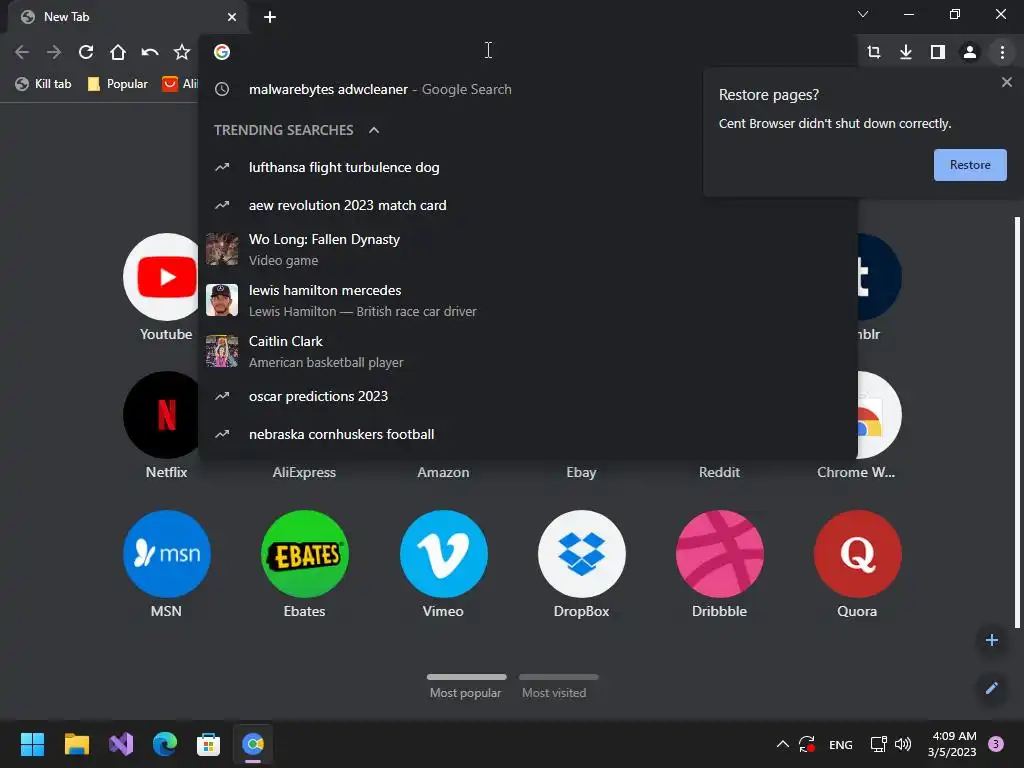Dismiss the Restore pages popup
1024x768 pixels.
coord(1006,82)
